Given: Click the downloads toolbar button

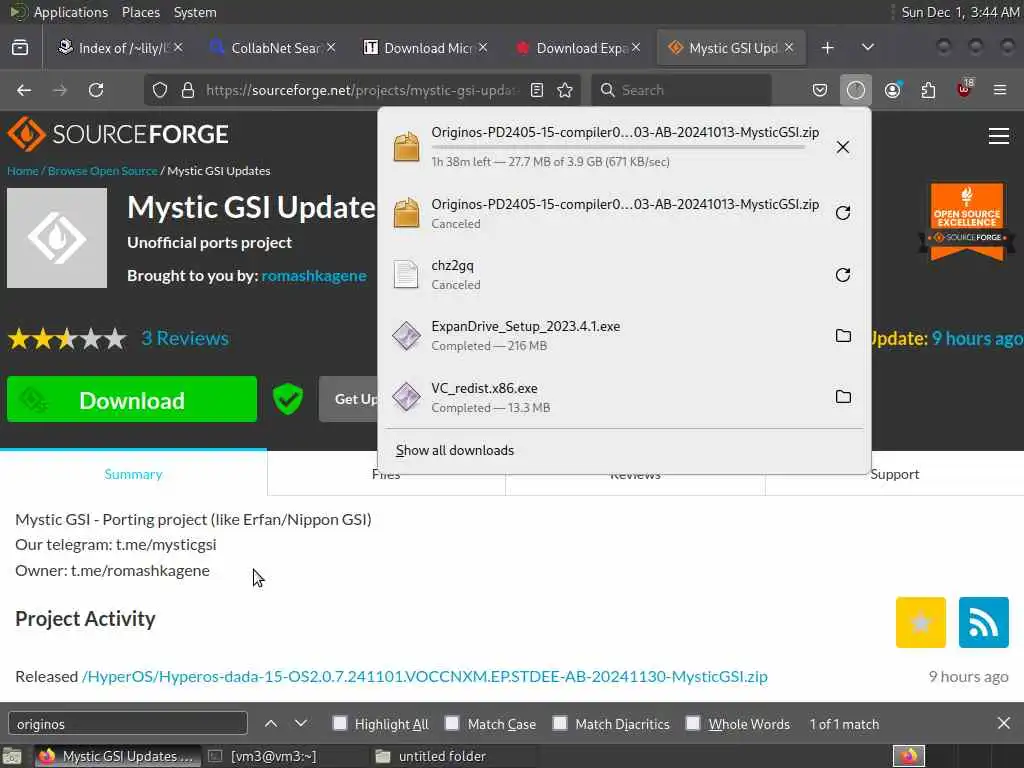Looking at the screenshot, I should [856, 90].
